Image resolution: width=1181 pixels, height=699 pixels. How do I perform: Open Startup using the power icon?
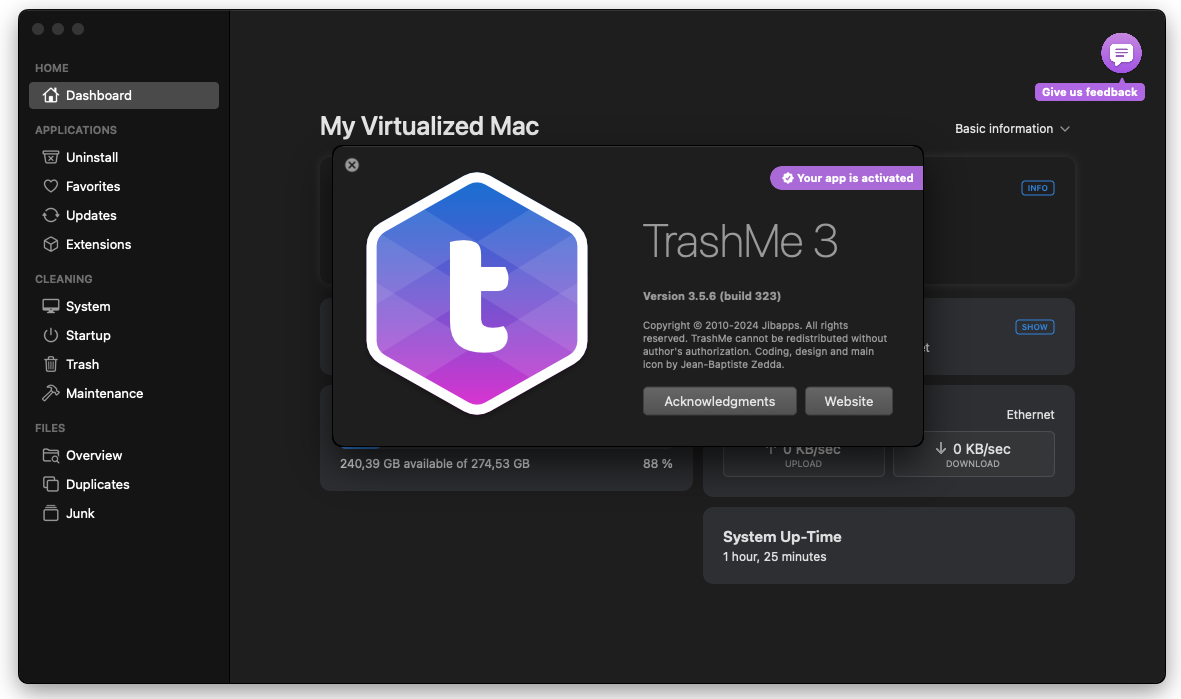(51, 336)
